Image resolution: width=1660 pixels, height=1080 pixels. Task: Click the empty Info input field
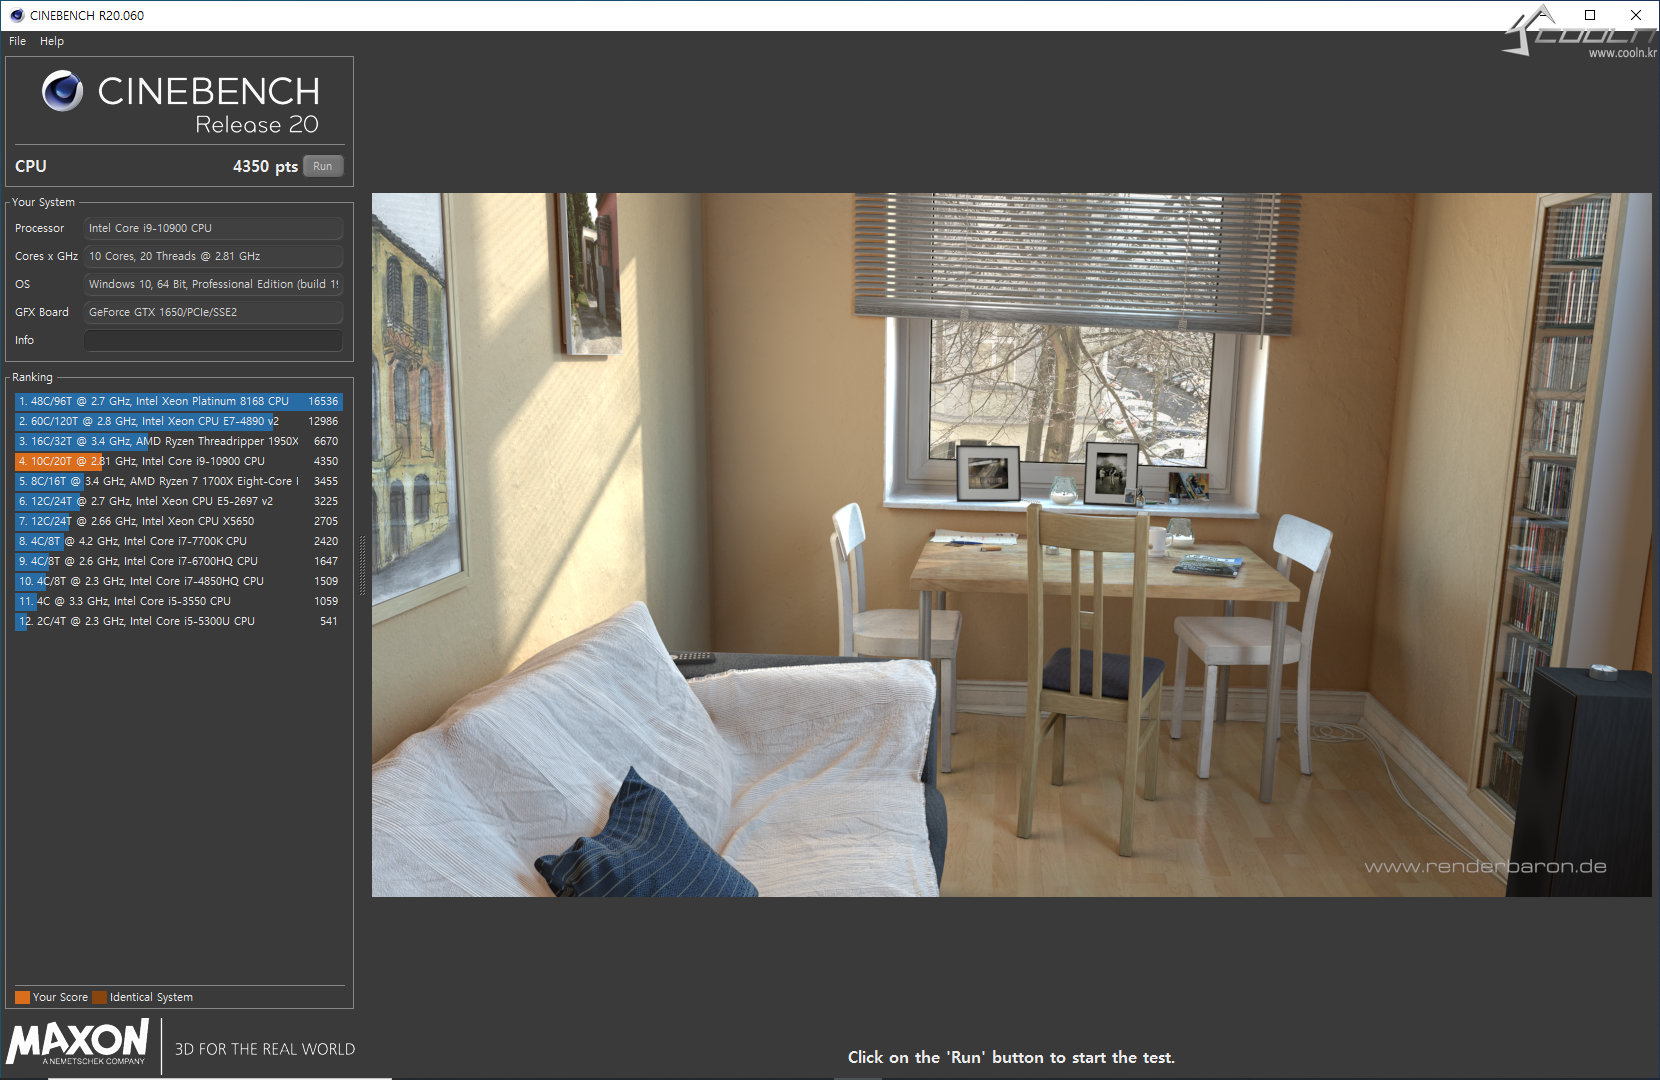tap(213, 340)
